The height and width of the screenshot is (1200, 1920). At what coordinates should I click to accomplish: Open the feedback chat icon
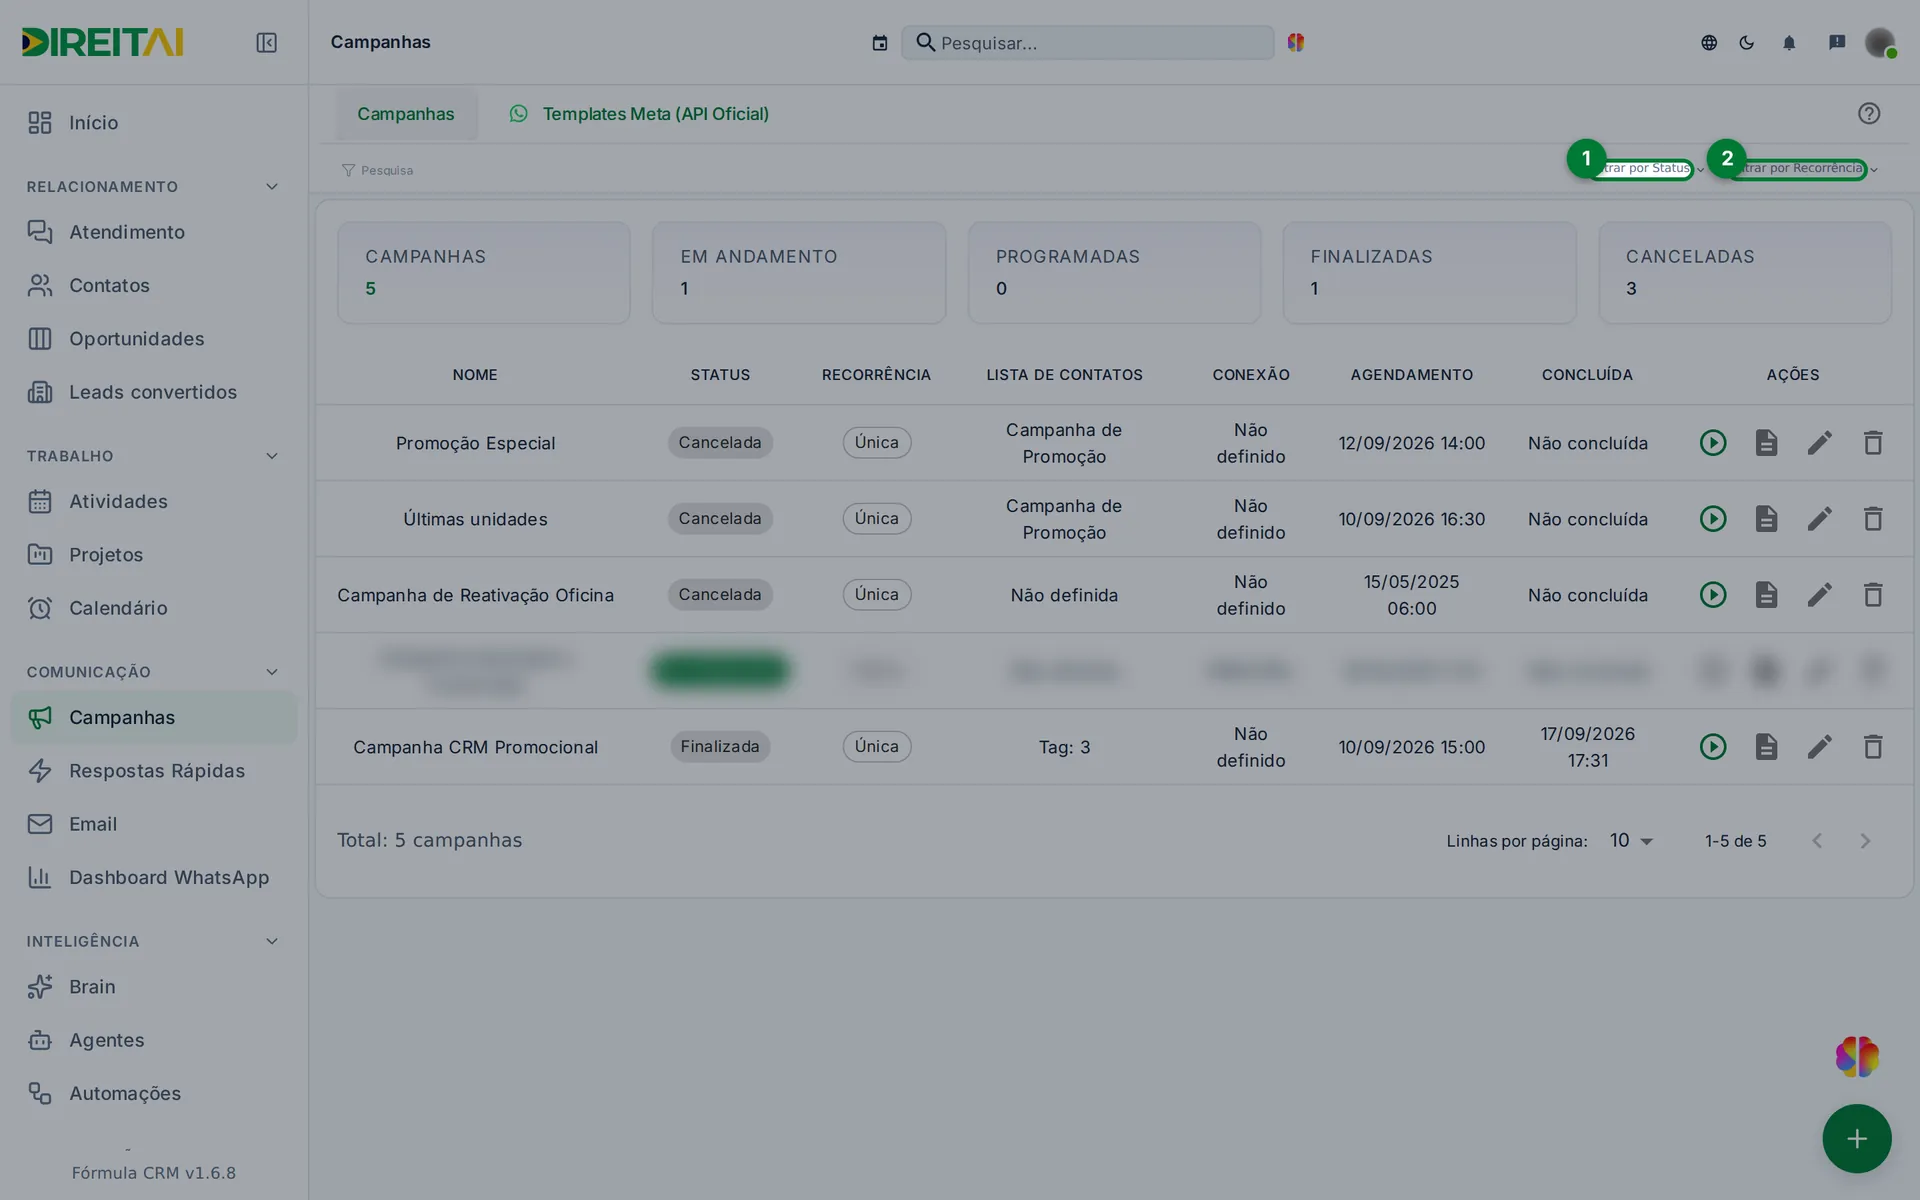1837,42
